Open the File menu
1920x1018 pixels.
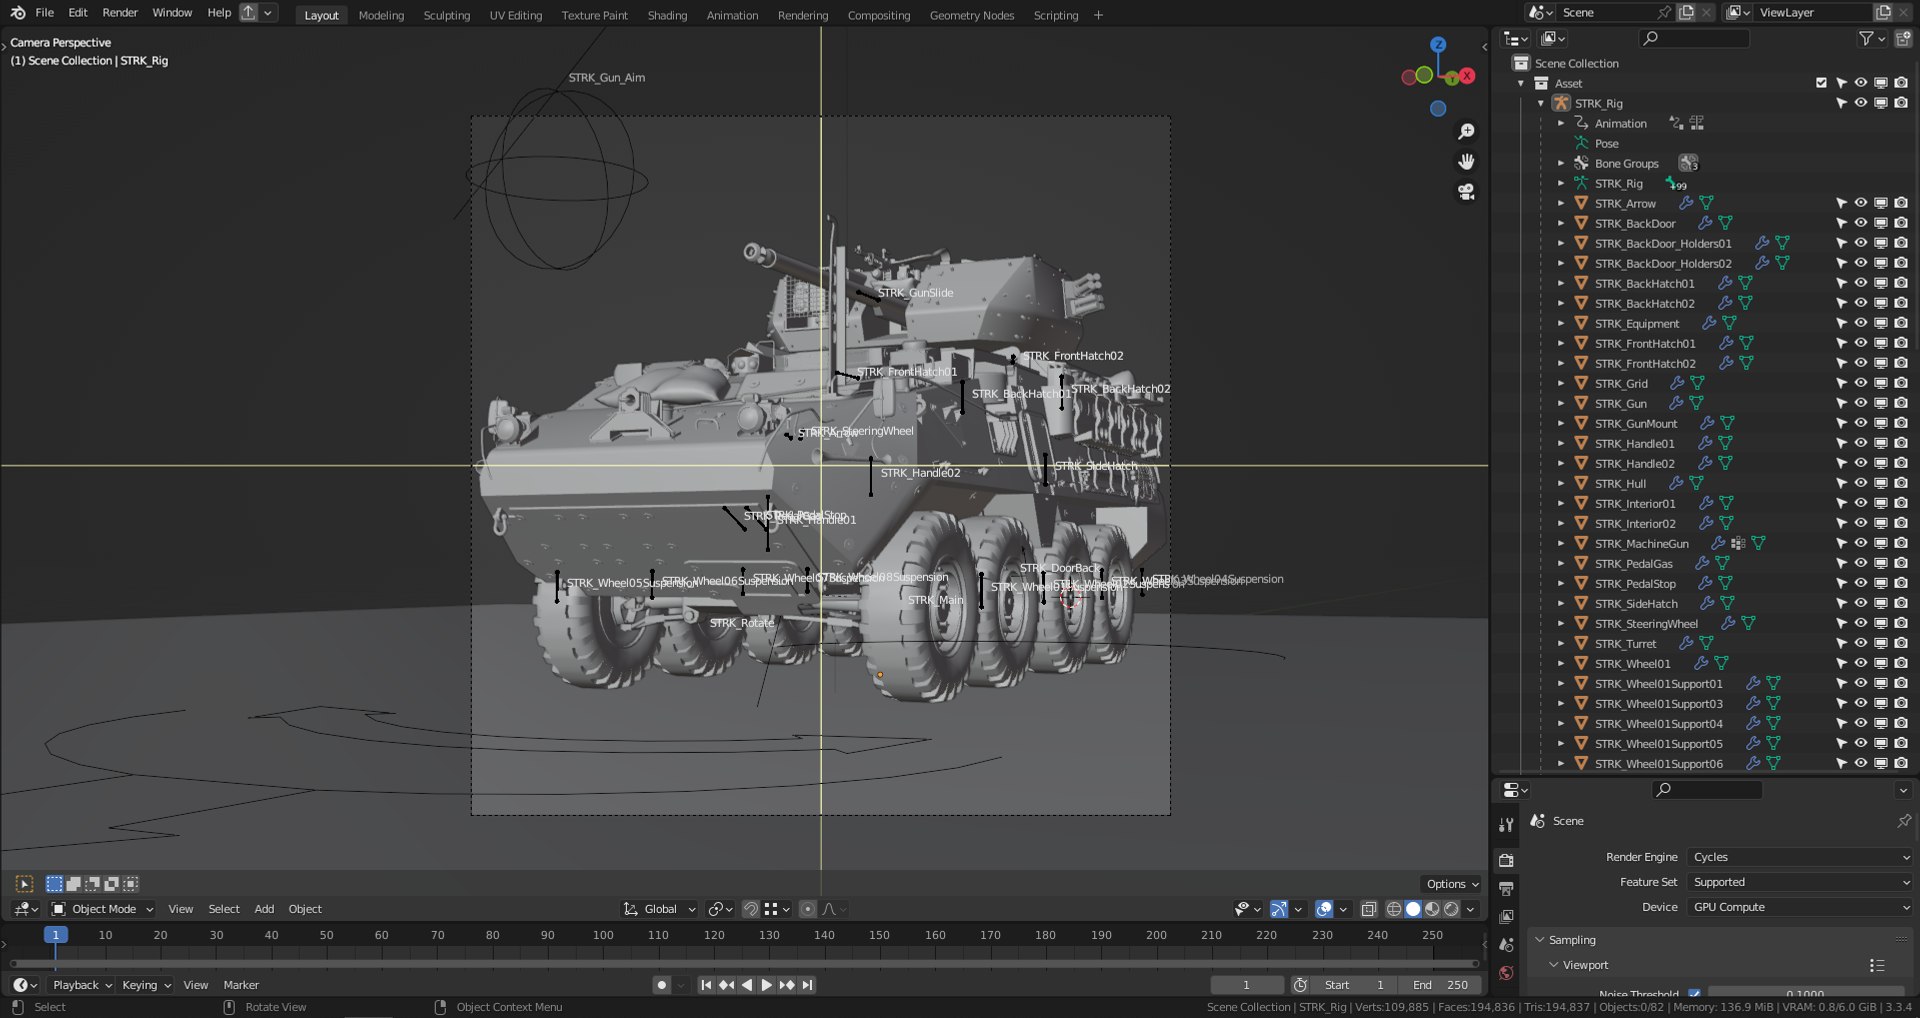pyautogui.click(x=44, y=13)
